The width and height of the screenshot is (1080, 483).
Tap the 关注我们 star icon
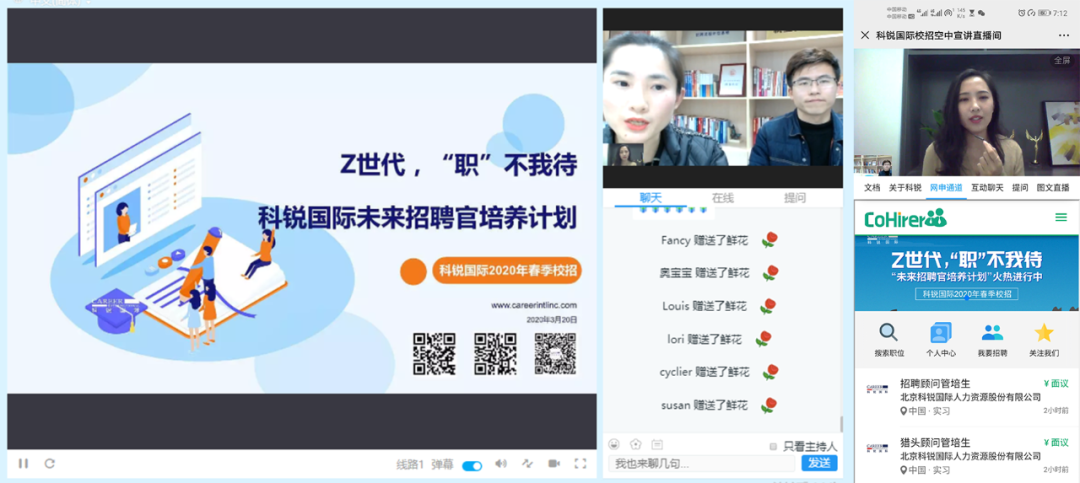(x=1044, y=333)
